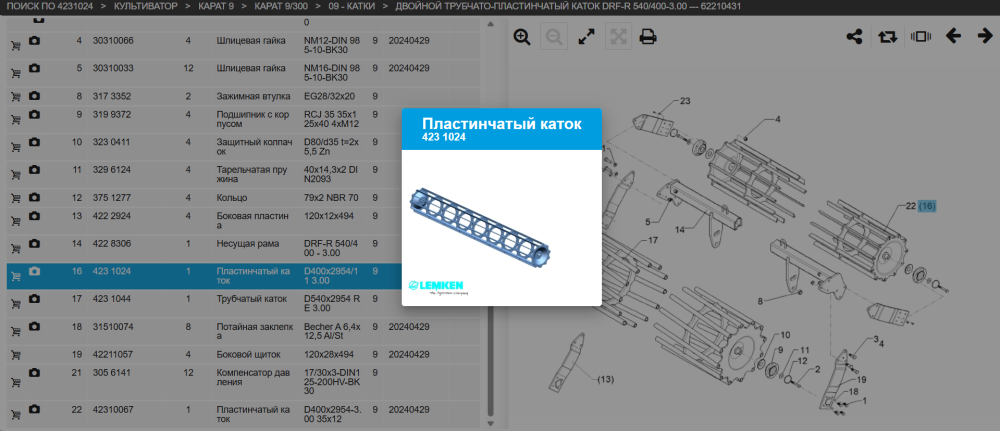Print the parts diagram
The height and width of the screenshot is (431, 1000).
(x=648, y=37)
